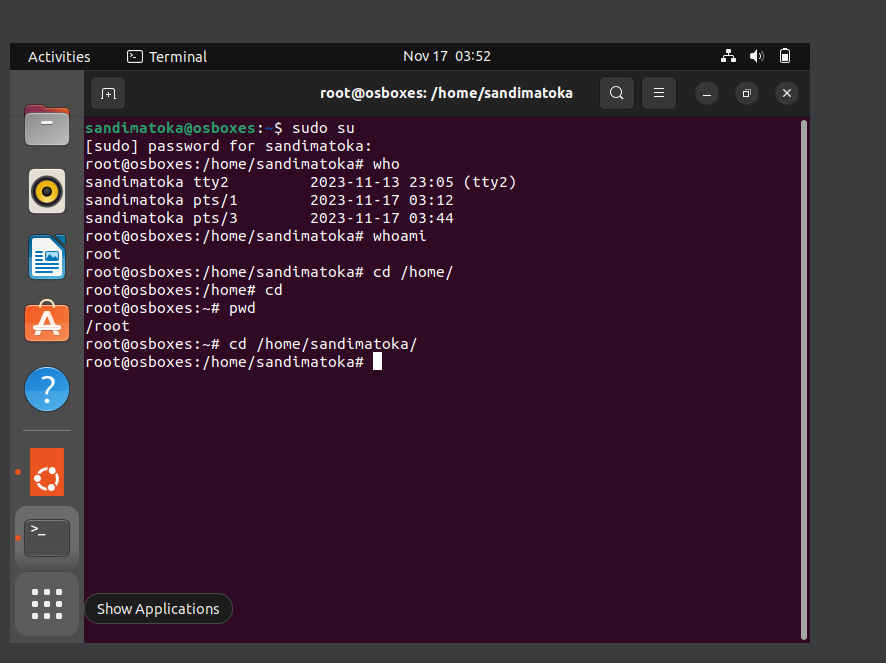886x663 pixels.
Task: Open the Activities overview
Action: [59, 57]
